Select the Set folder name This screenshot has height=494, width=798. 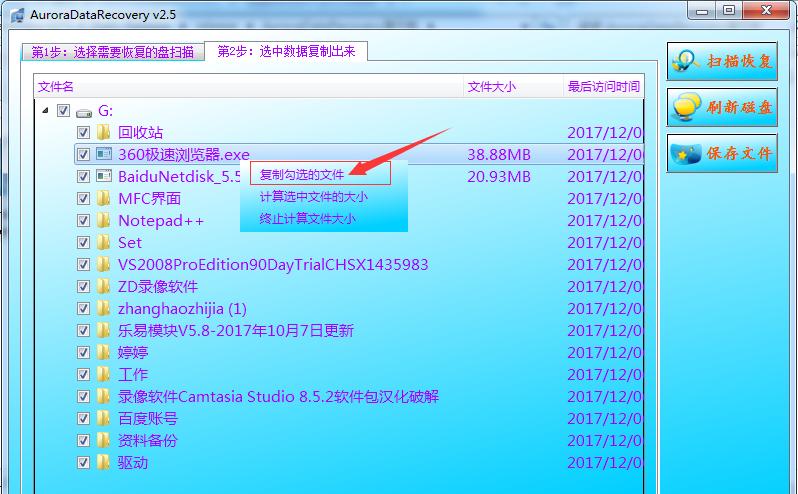[130, 243]
